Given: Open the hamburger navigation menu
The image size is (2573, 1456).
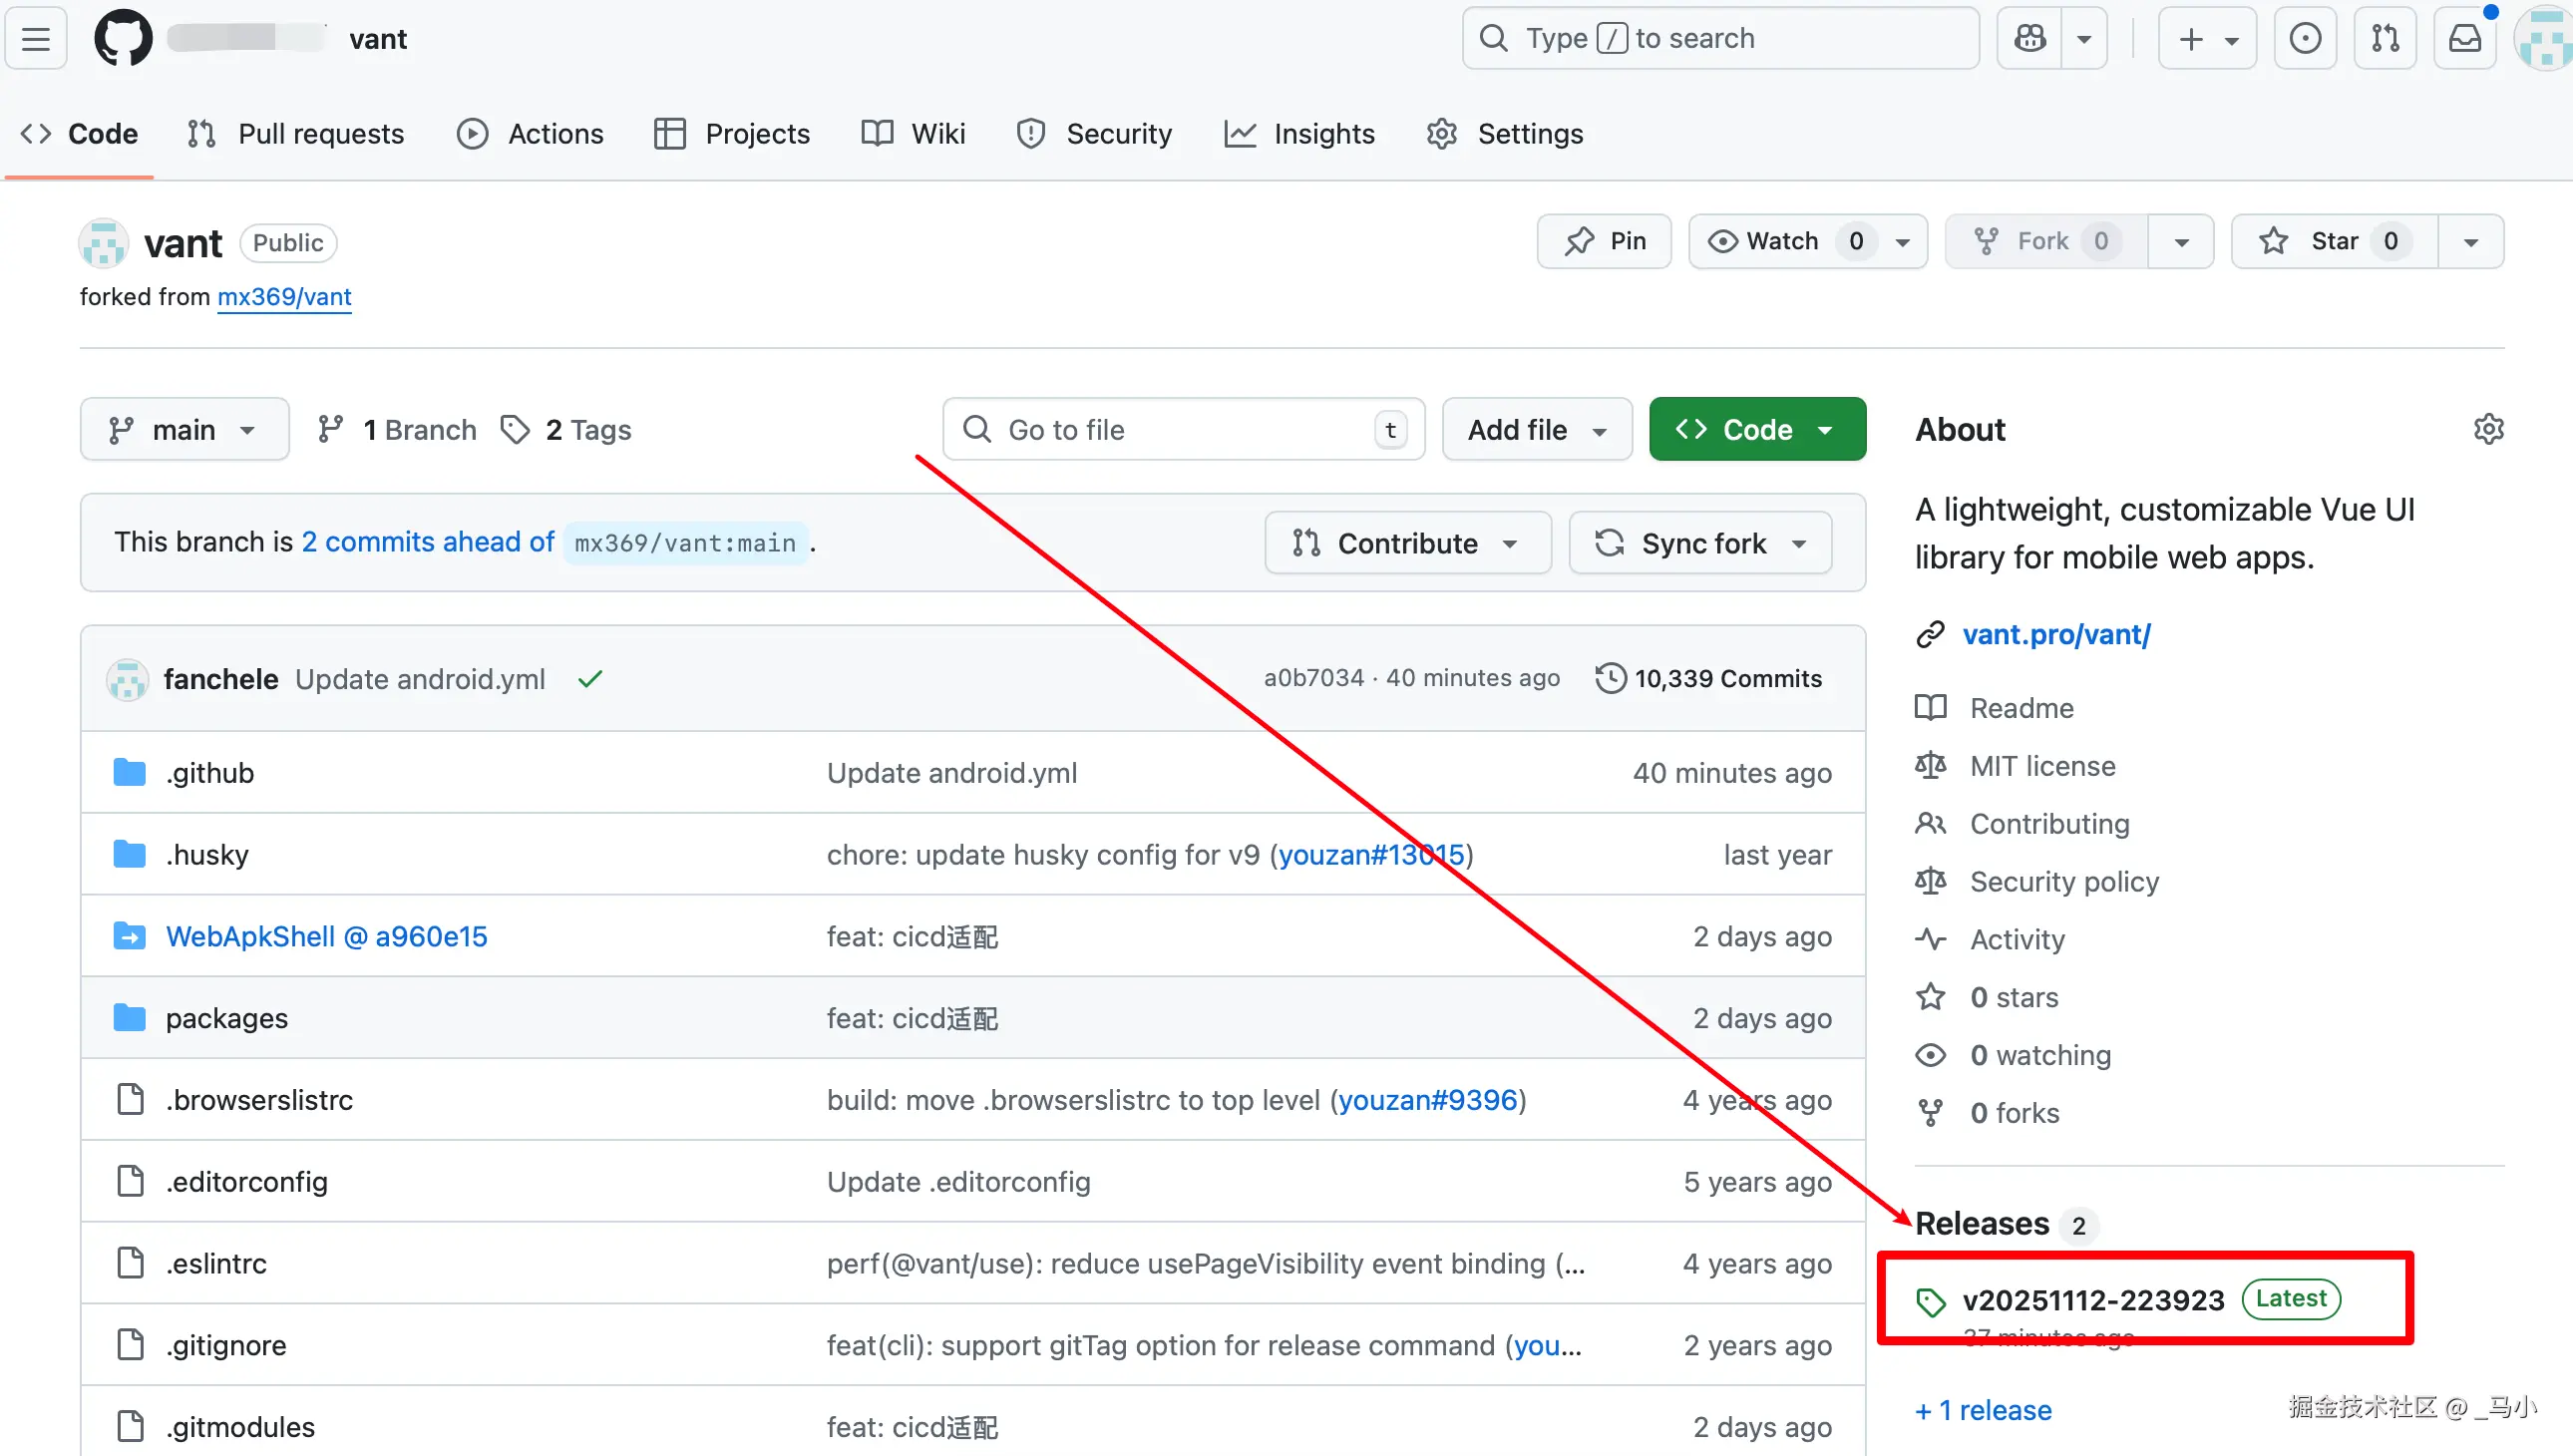Looking at the screenshot, I should (x=36, y=39).
